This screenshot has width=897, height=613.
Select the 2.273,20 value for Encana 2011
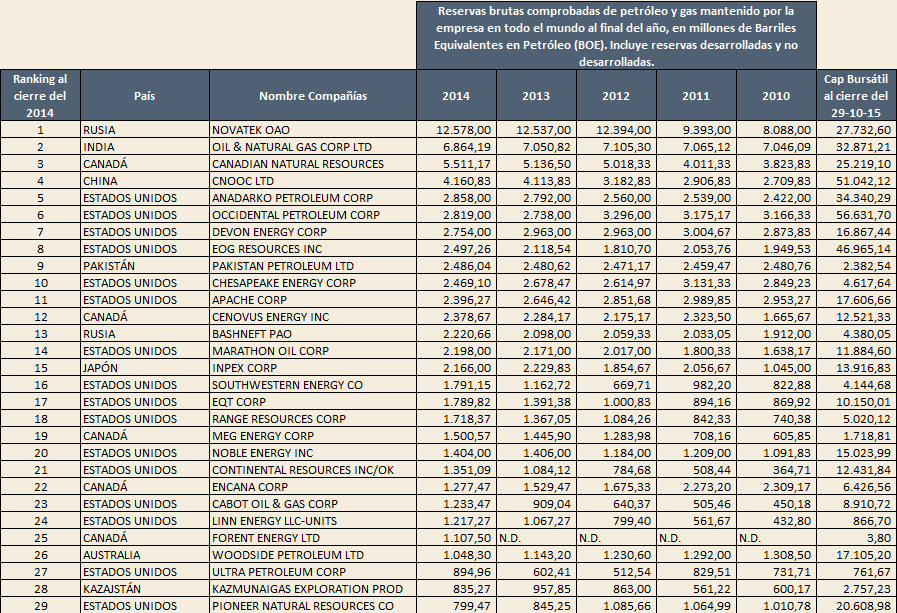click(x=696, y=487)
